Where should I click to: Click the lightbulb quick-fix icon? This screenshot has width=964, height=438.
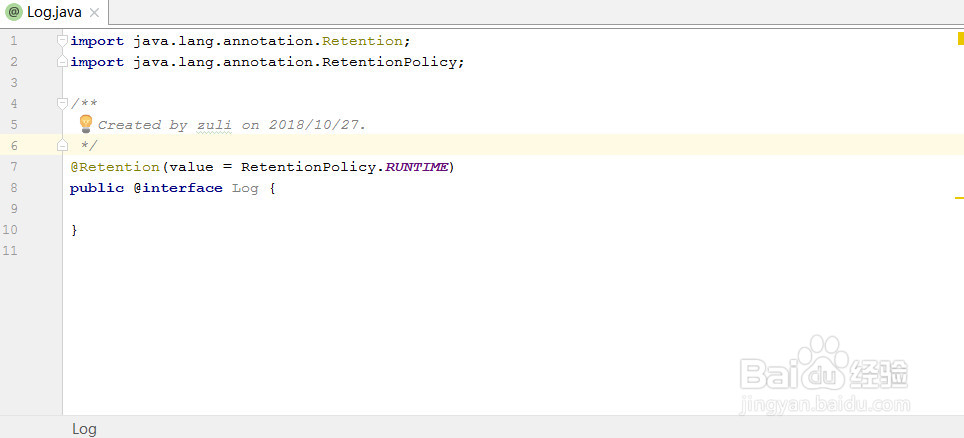pos(85,123)
